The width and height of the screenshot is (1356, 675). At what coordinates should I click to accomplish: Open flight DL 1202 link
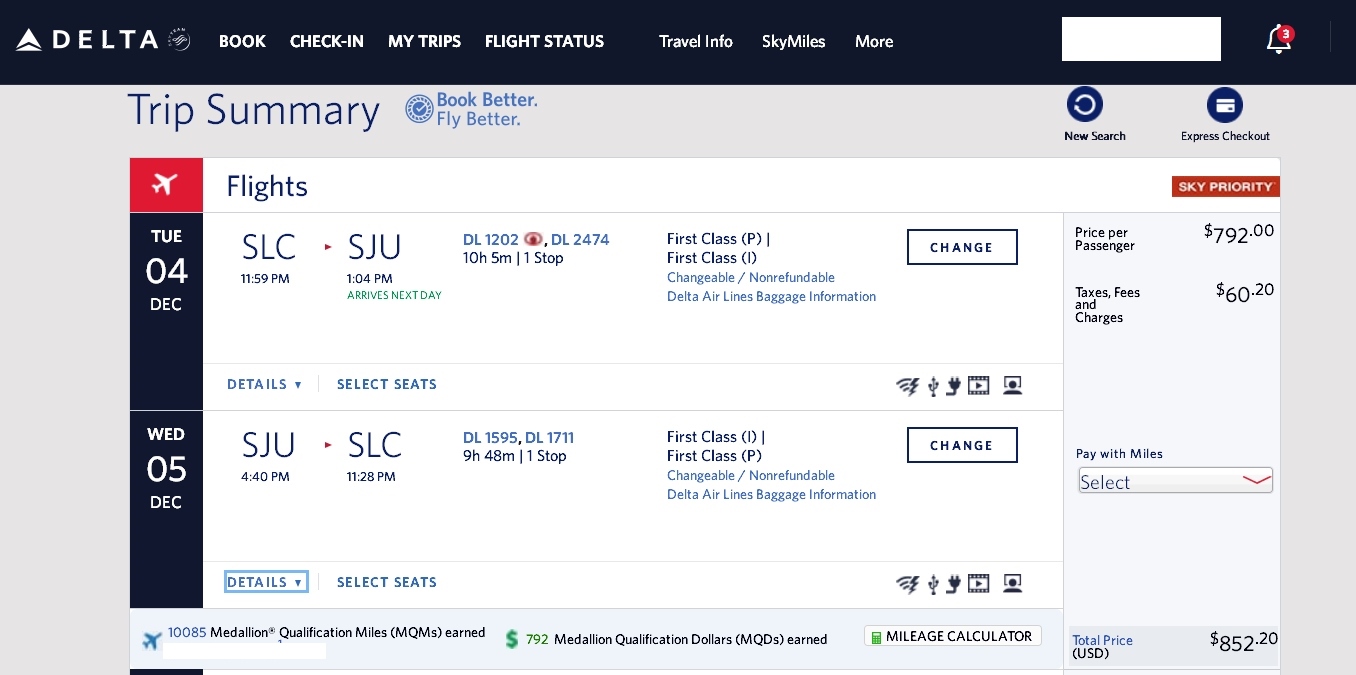click(491, 239)
